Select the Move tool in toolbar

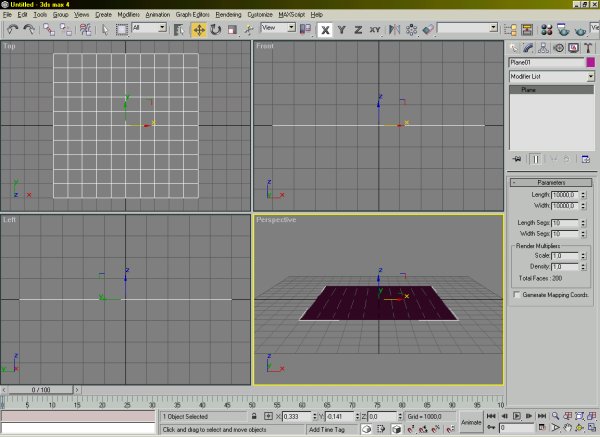[199, 30]
